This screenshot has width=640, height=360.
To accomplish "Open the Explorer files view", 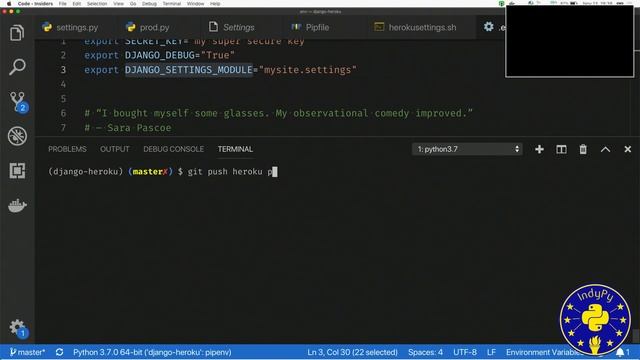I will pyautogui.click(x=17, y=33).
